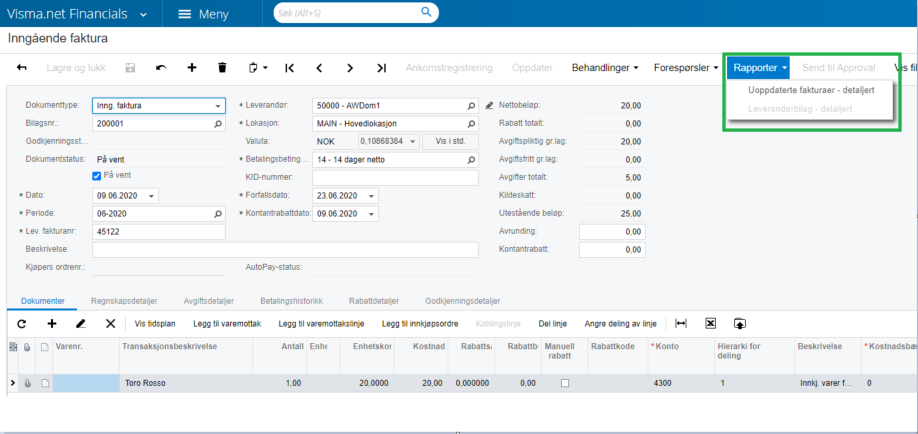Screen dimensions: 918x434
Task: Switch to Godkjenningsdetaljer tab
Action: point(463,301)
